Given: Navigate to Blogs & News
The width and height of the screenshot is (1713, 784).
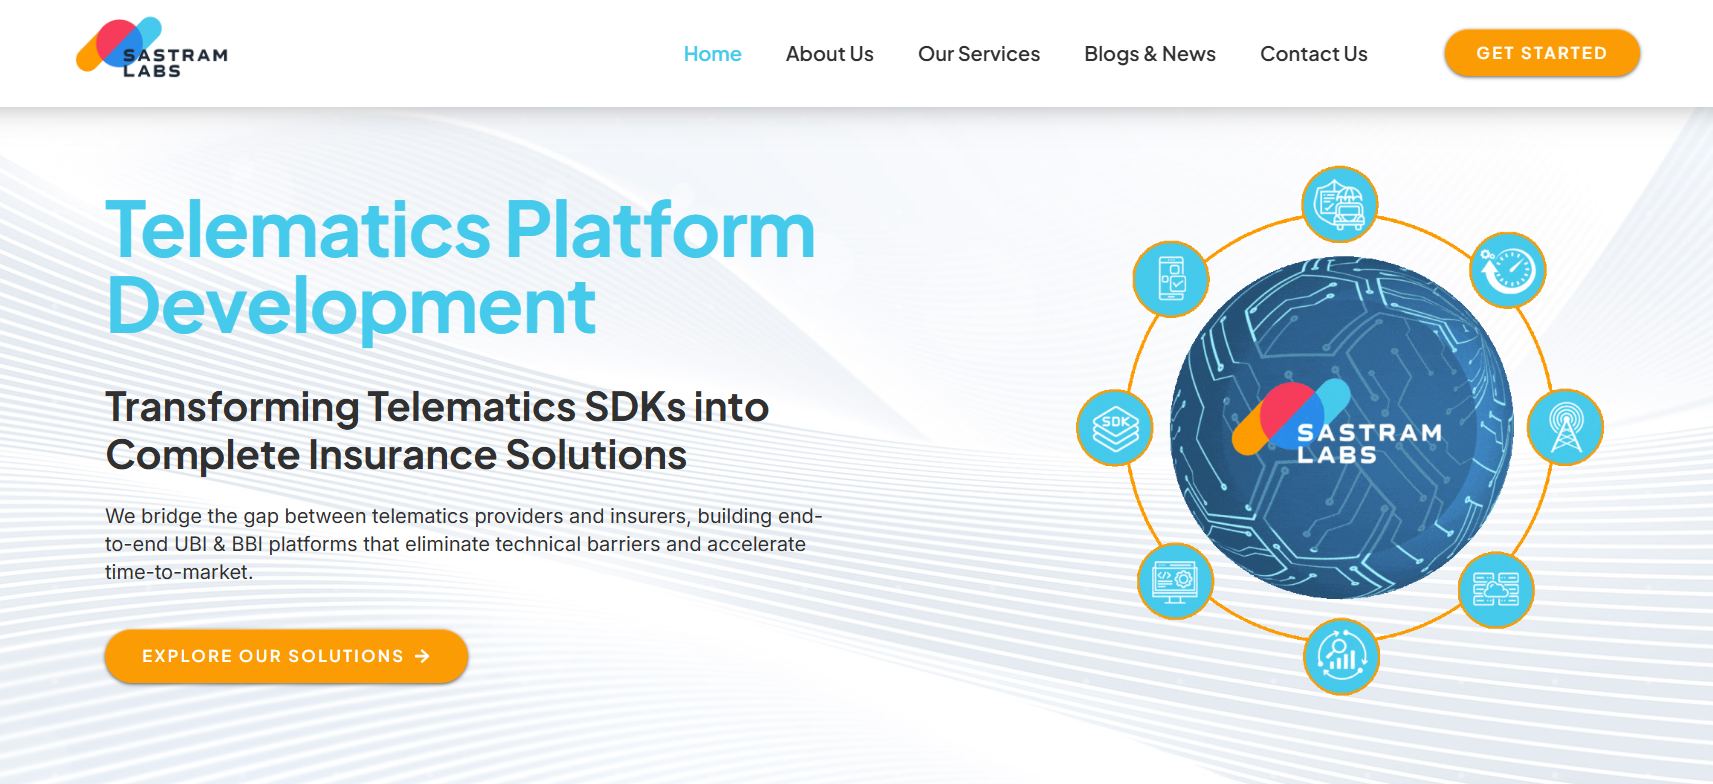Looking at the screenshot, I should click(x=1149, y=54).
